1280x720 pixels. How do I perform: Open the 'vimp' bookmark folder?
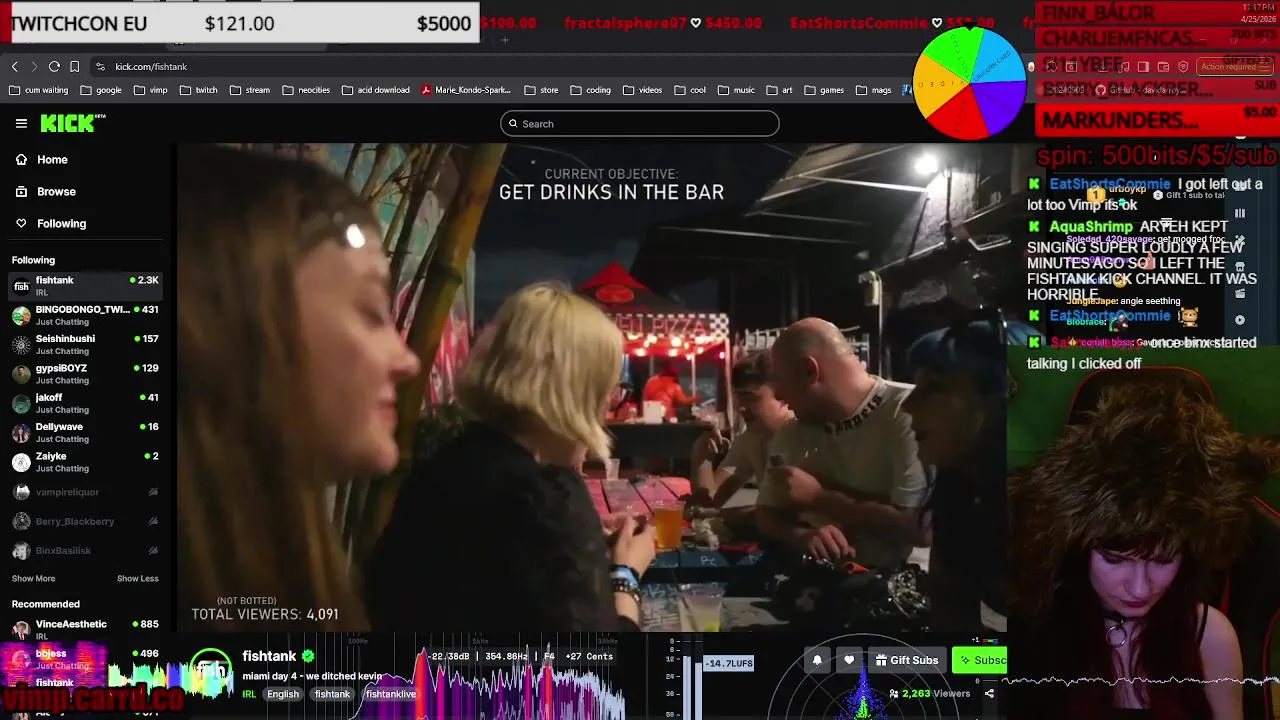150,90
